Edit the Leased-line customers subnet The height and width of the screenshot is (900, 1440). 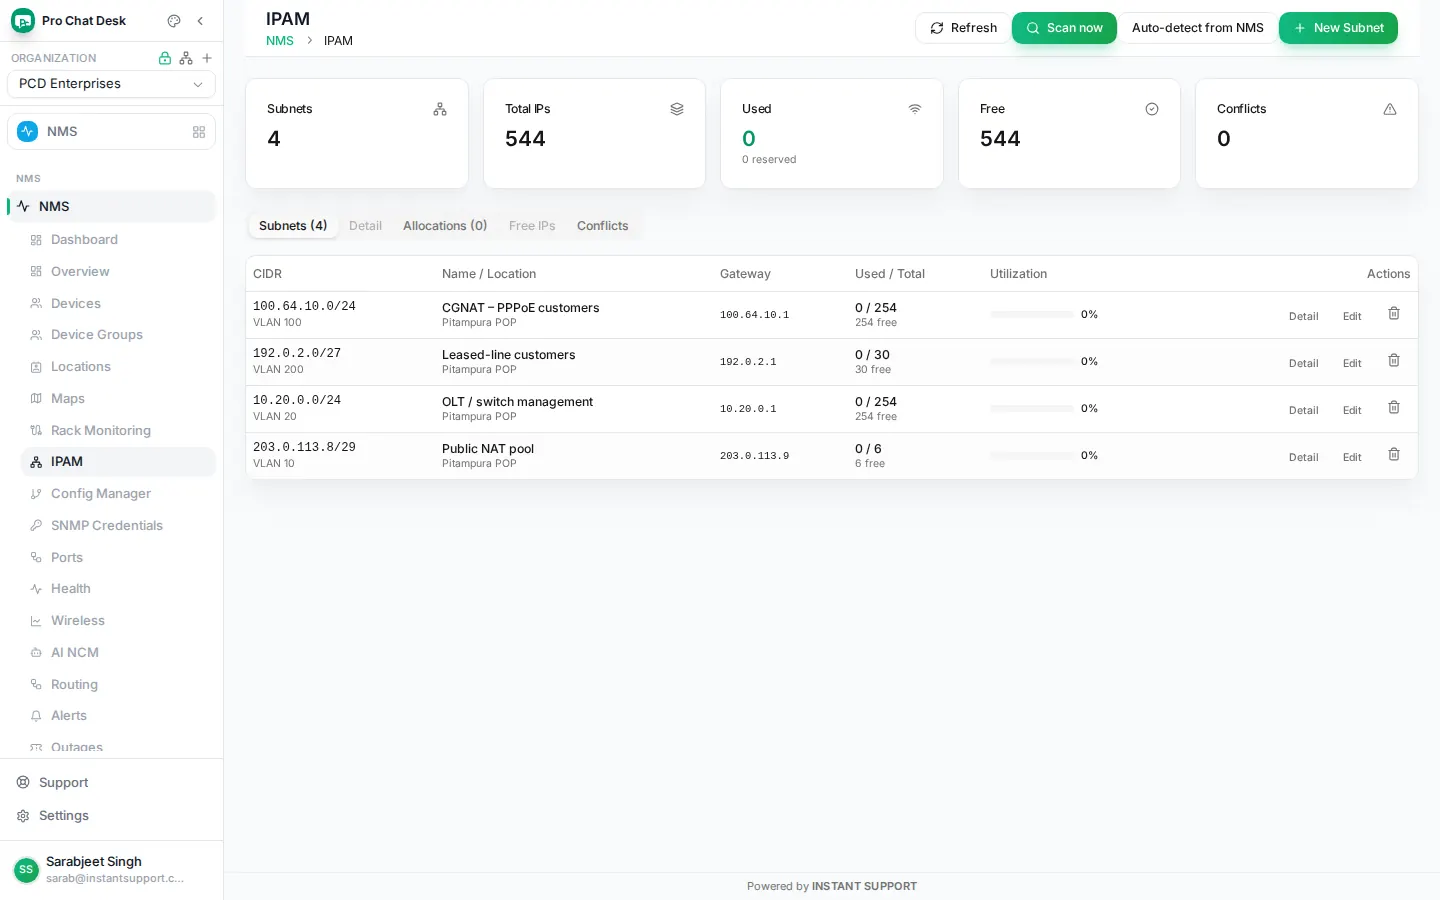[1352, 363]
